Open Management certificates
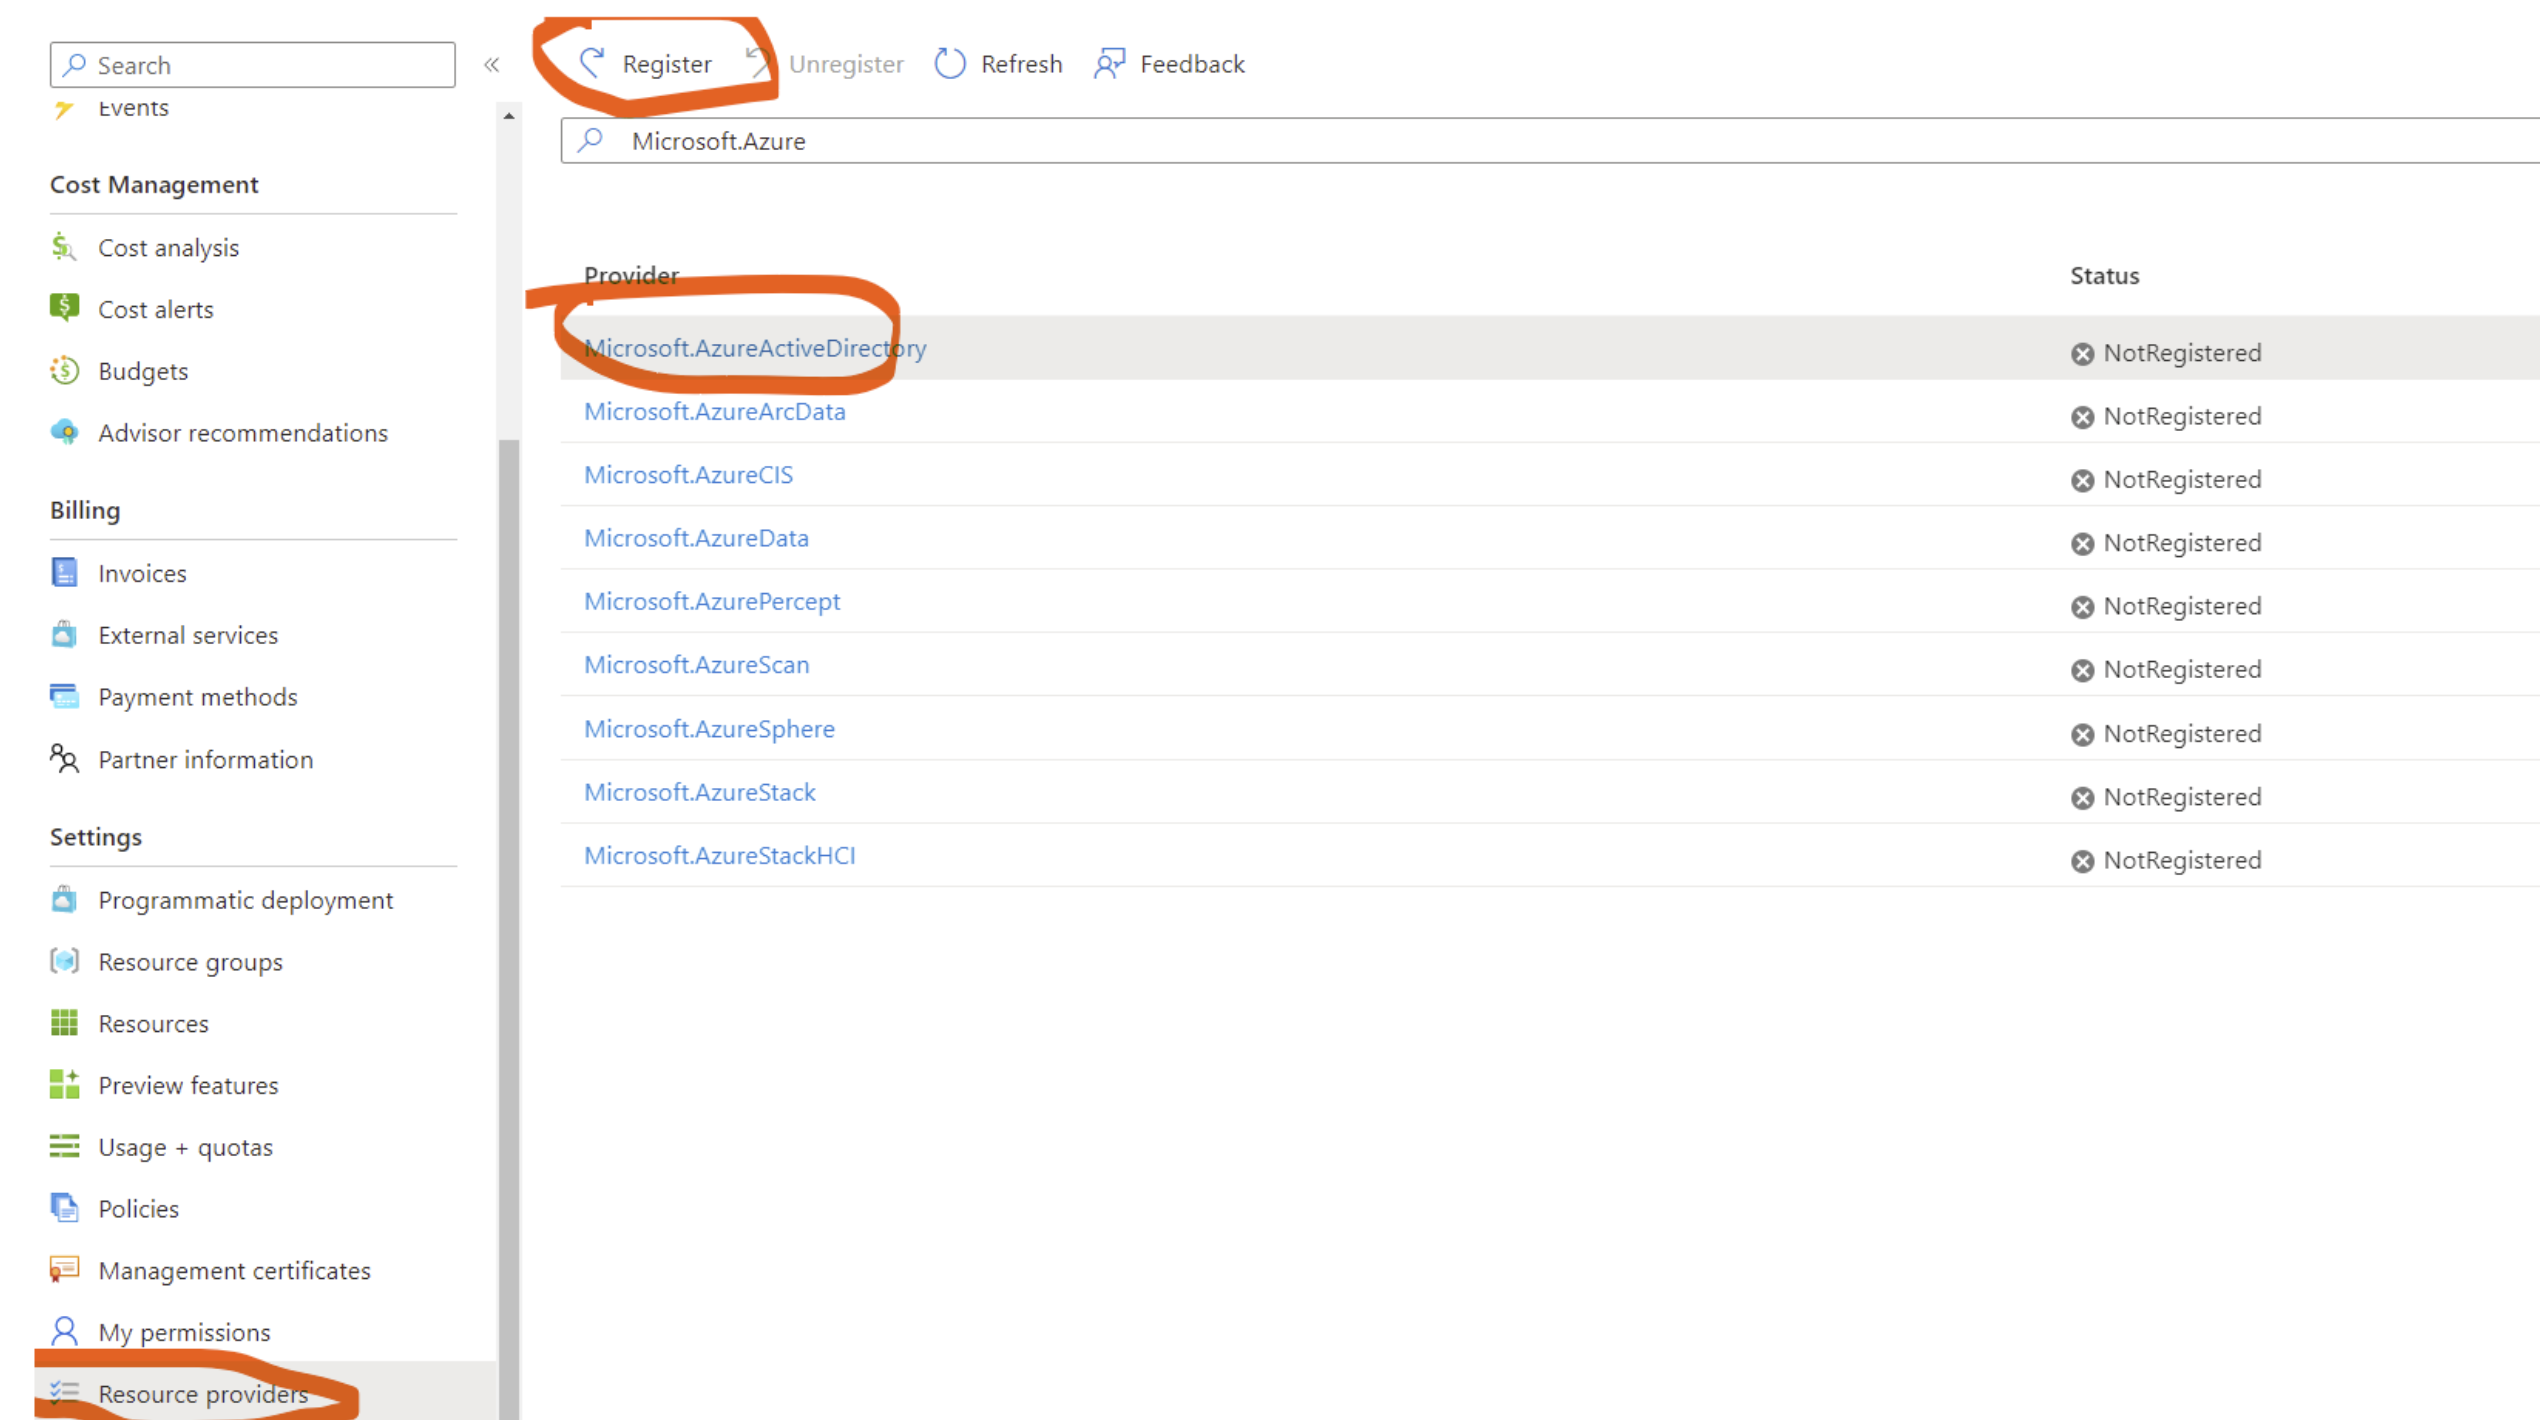Viewport: 2540px width, 1420px height. [x=234, y=1270]
